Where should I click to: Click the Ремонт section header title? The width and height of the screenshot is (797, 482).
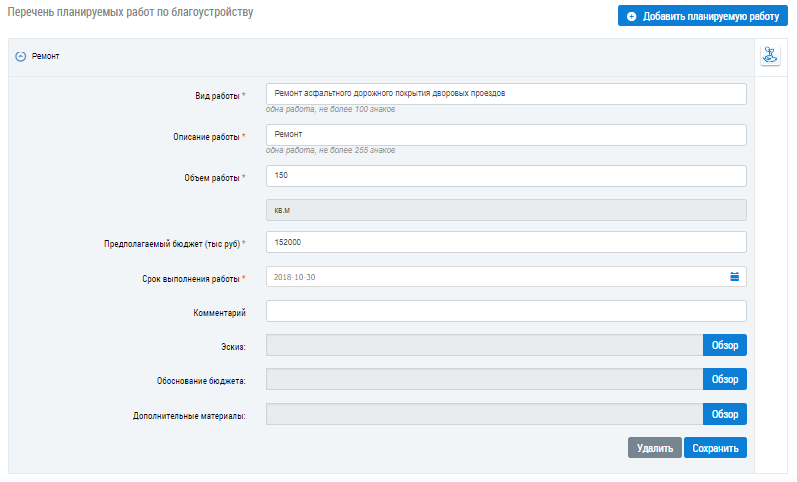click(46, 57)
